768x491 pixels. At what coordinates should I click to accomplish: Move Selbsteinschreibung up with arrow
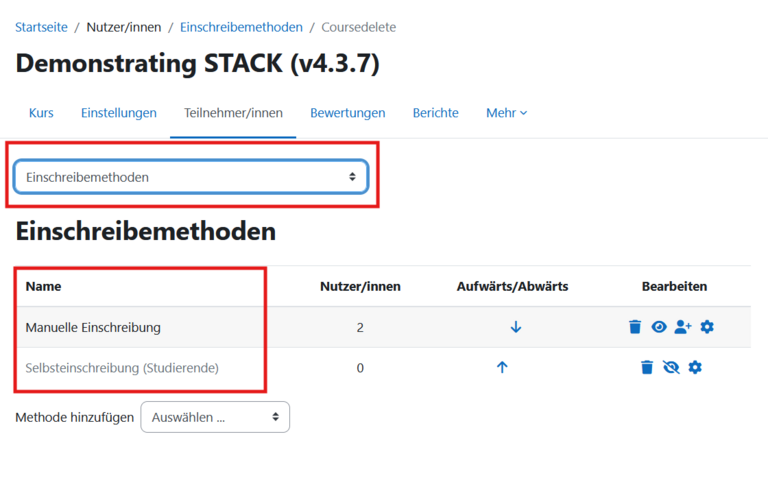502,368
